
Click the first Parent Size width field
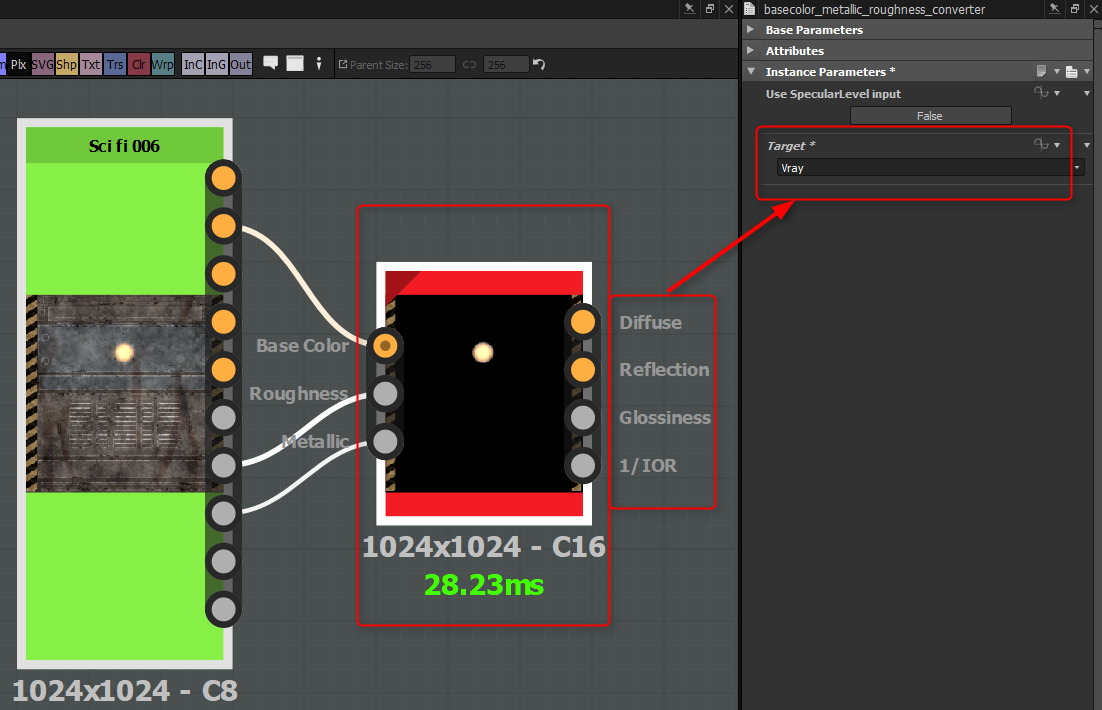point(433,65)
